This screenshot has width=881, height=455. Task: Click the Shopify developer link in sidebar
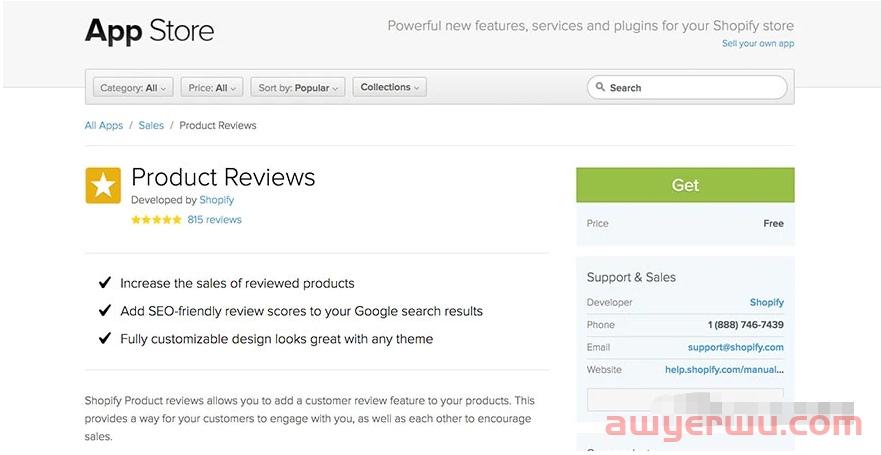(766, 303)
